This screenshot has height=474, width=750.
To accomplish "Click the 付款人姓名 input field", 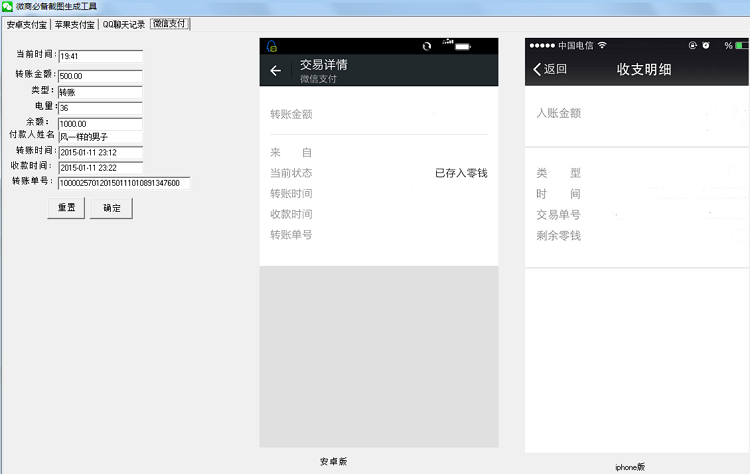I will 100,137.
